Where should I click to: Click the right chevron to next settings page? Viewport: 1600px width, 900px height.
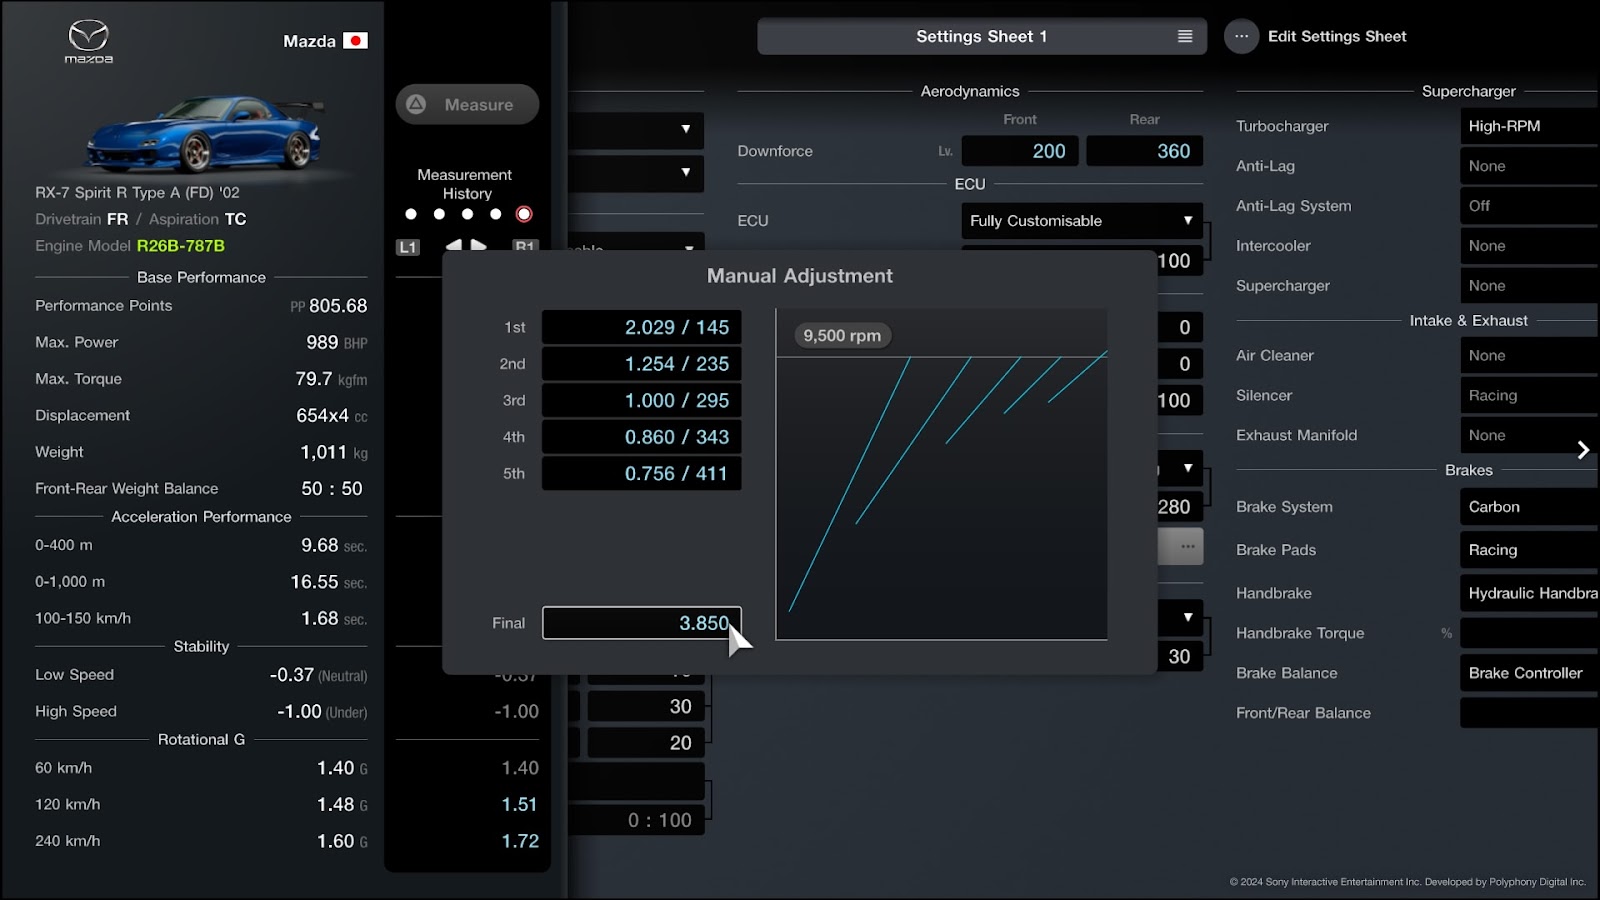coord(1583,450)
